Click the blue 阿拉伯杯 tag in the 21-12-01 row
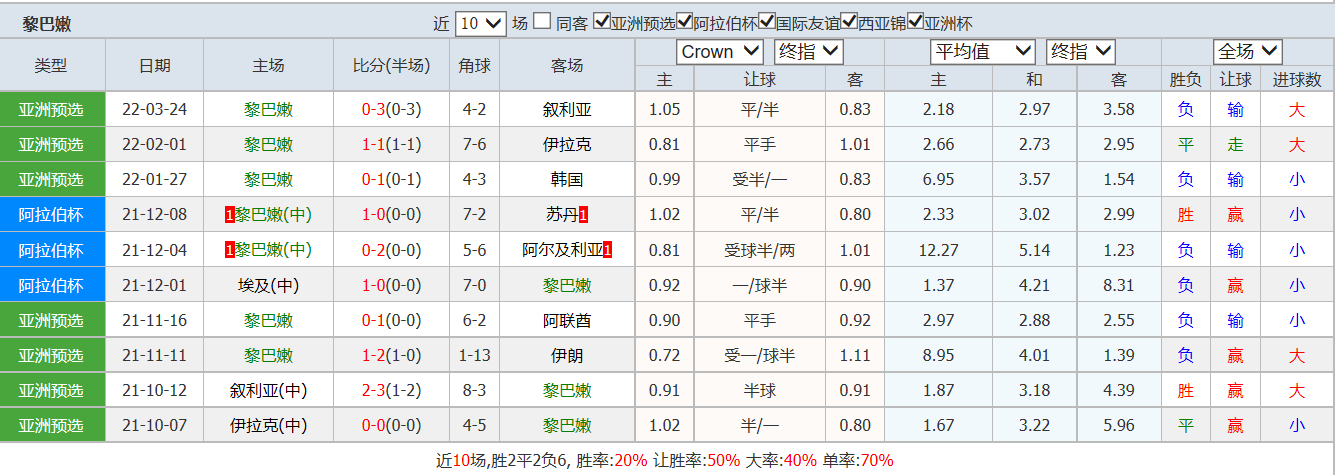This screenshot has width=1335, height=475. [x=52, y=285]
